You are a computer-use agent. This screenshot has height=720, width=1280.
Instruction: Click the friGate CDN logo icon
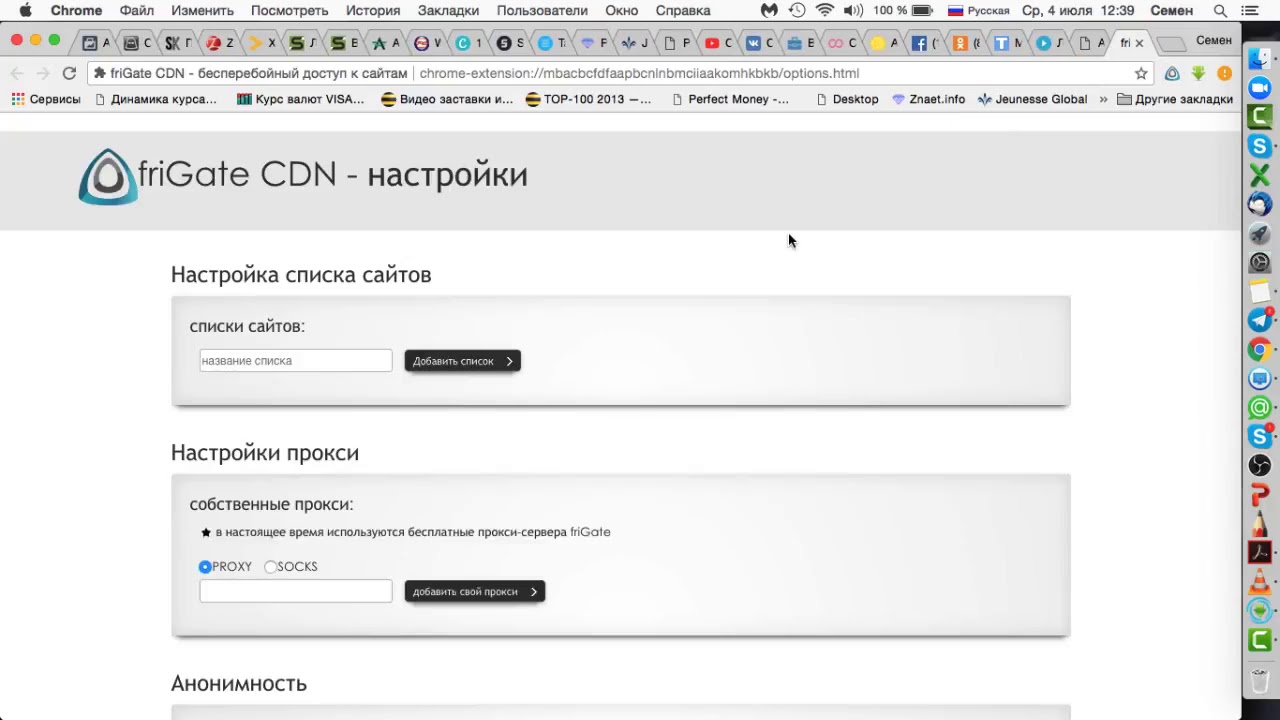pyautogui.click(x=108, y=177)
